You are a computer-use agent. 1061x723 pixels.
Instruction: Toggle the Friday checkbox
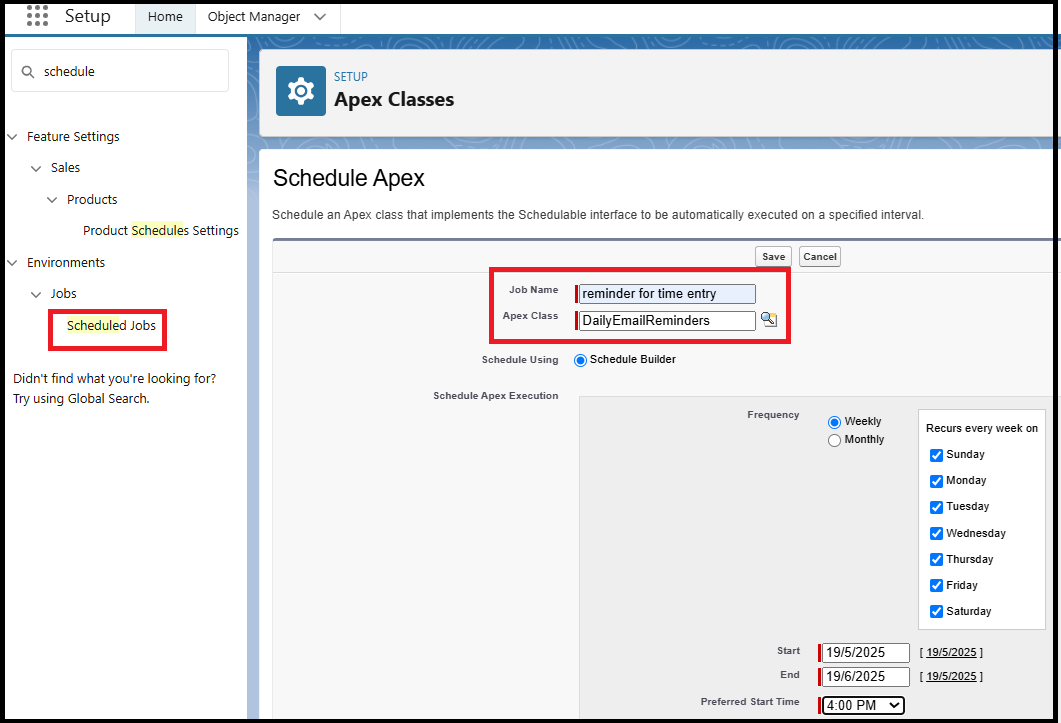(936, 586)
